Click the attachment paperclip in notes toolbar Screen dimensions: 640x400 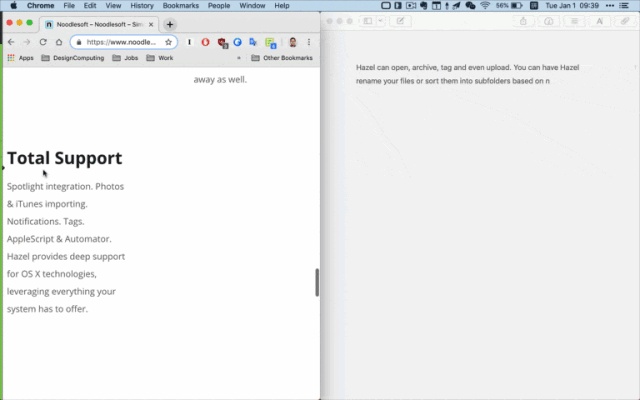[625, 21]
